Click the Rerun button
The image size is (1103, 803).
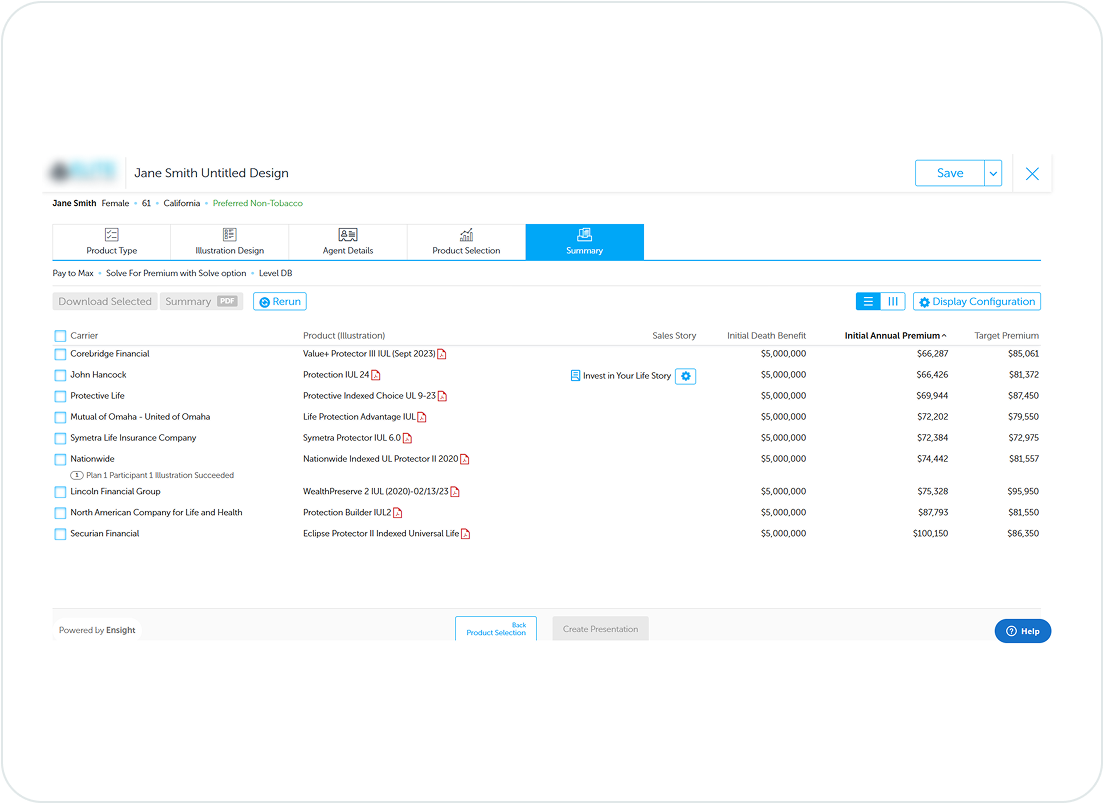coord(280,302)
